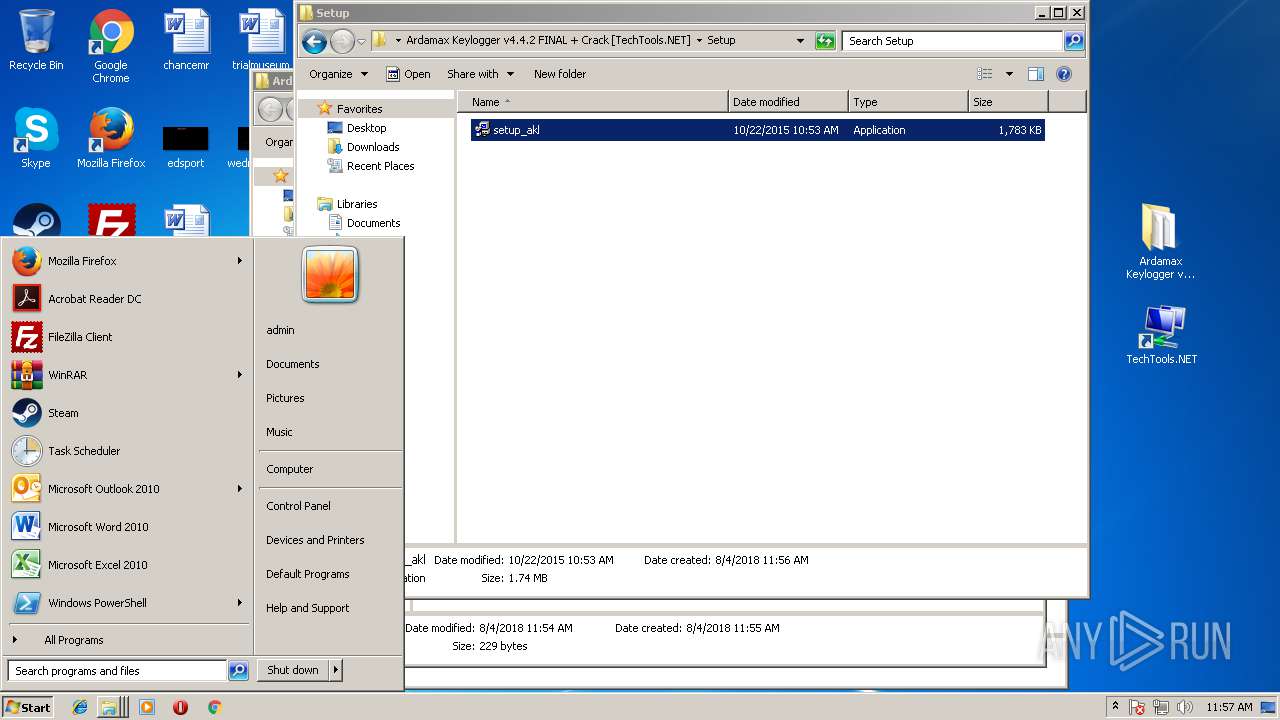
Task: Open the Skype desktop shortcut
Action: 36,138
